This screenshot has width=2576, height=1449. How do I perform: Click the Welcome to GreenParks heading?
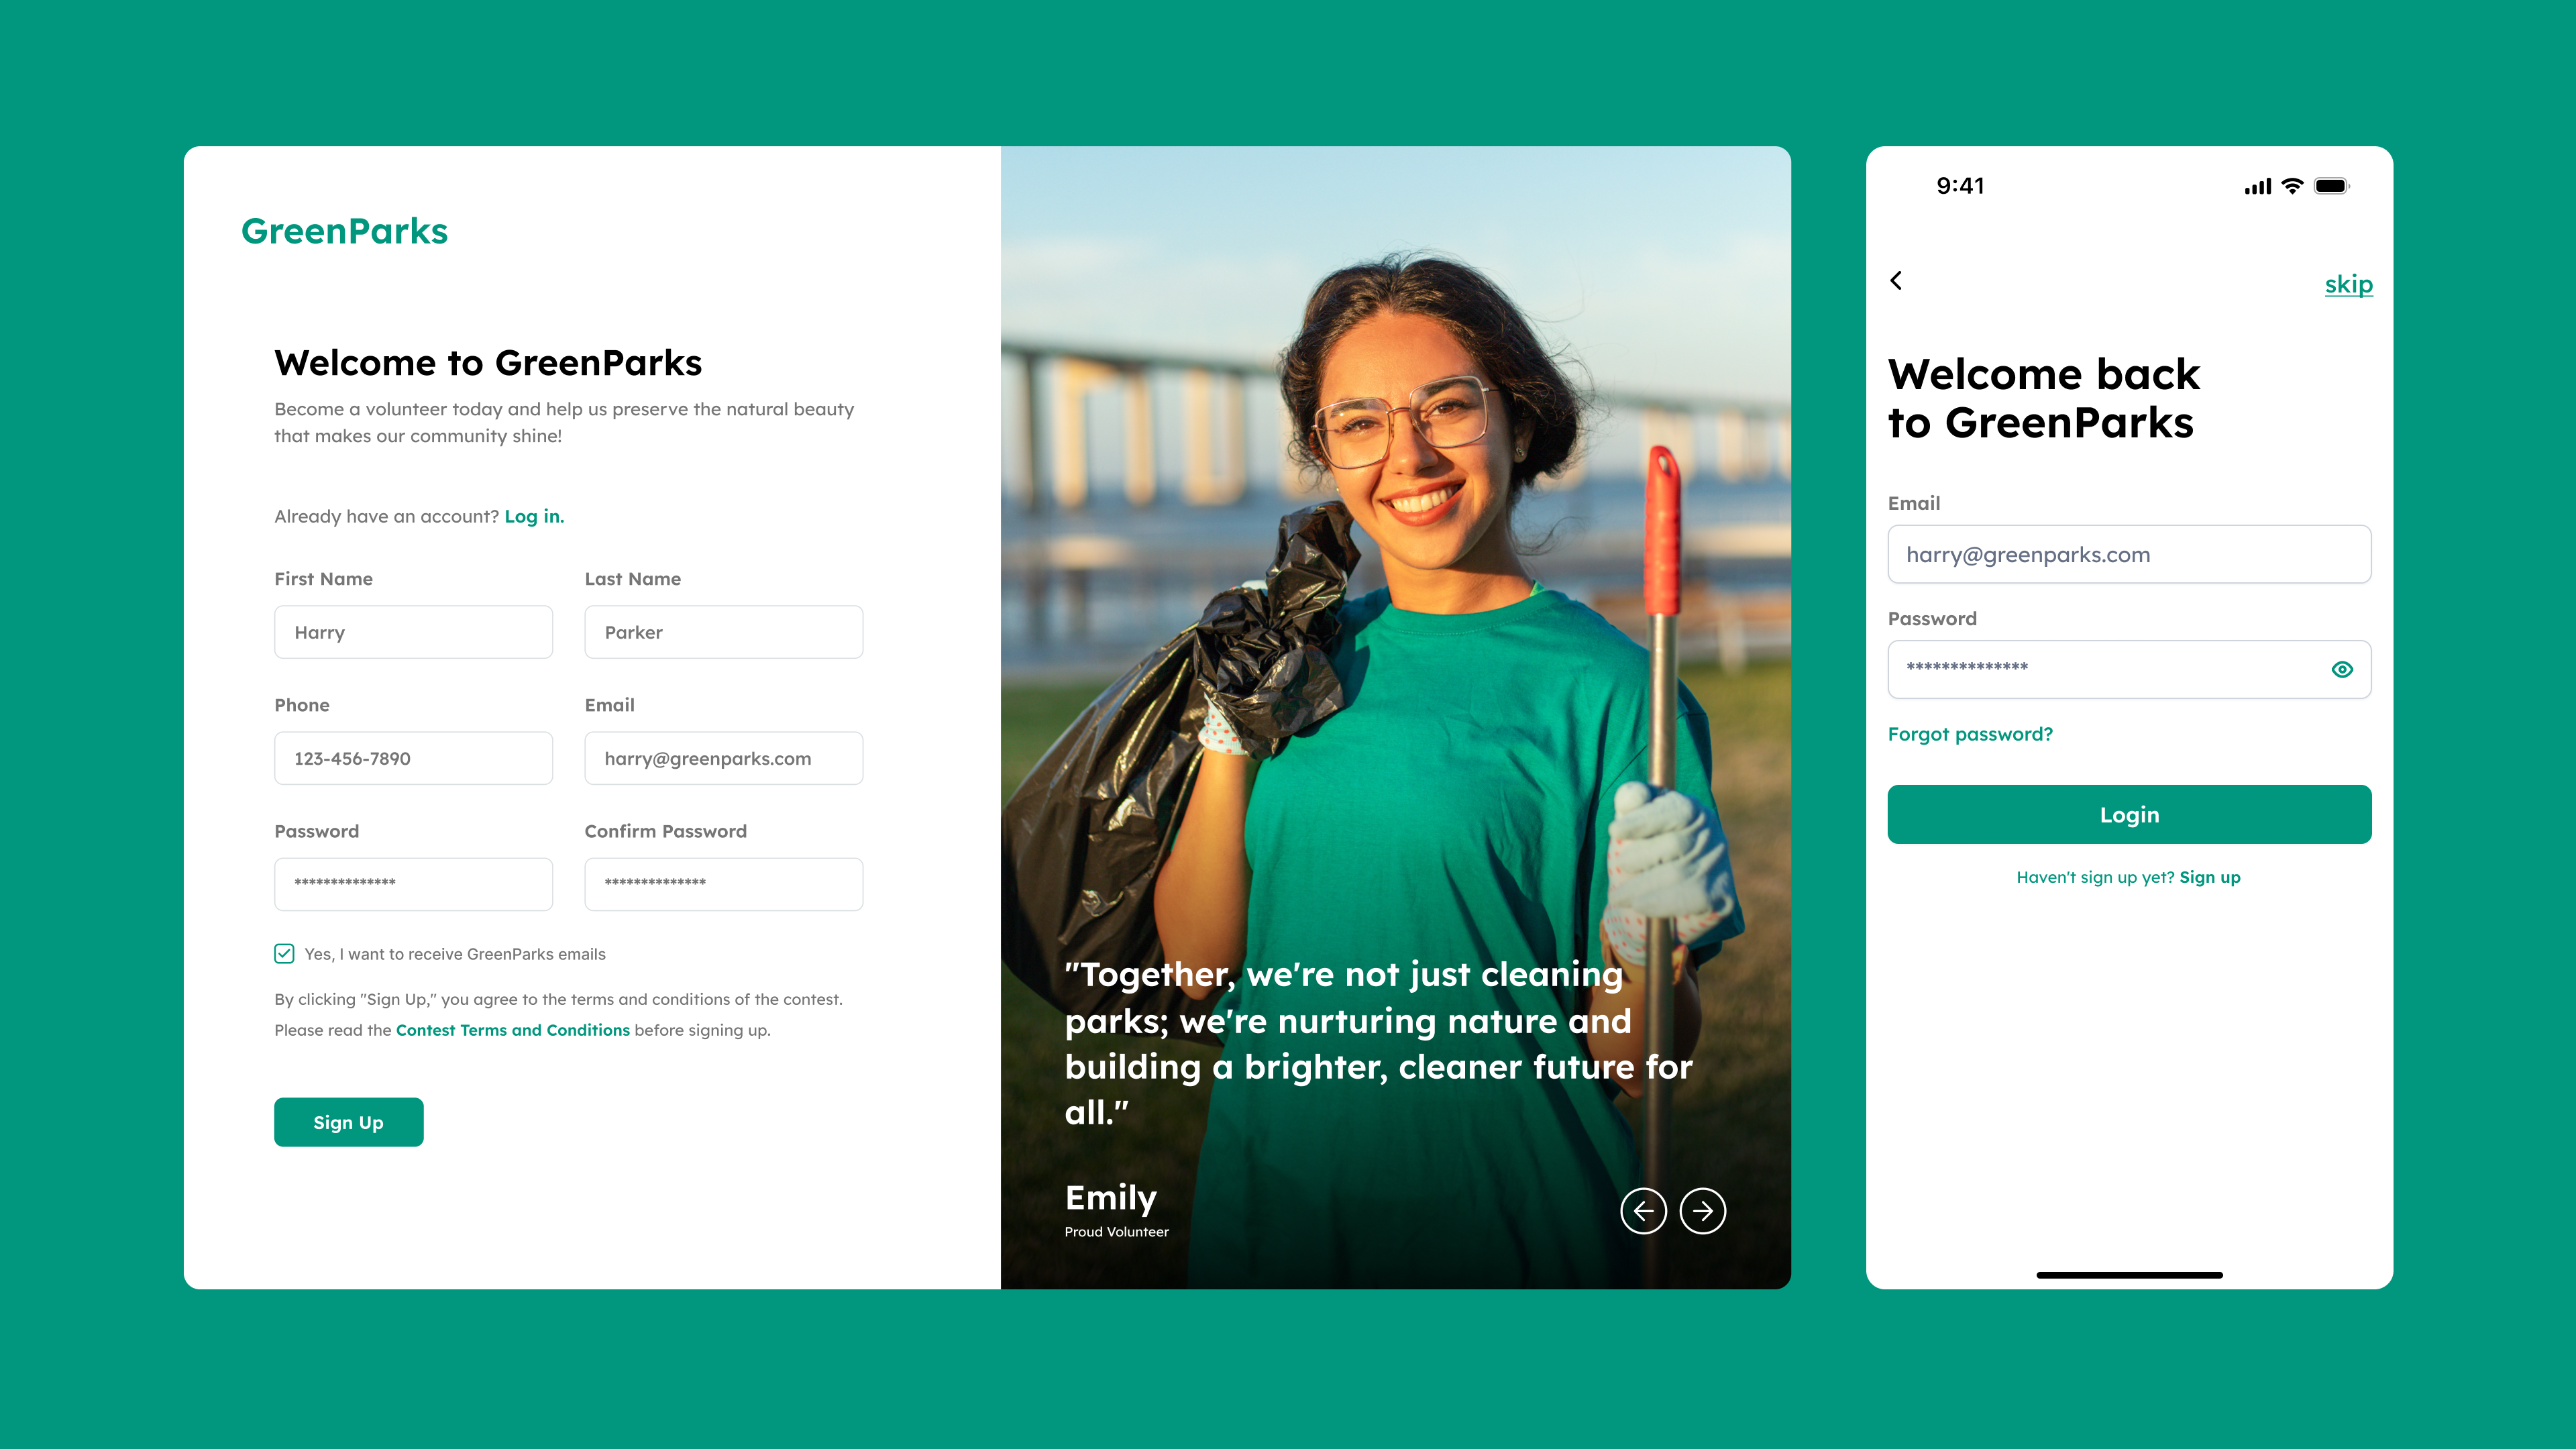(488, 363)
